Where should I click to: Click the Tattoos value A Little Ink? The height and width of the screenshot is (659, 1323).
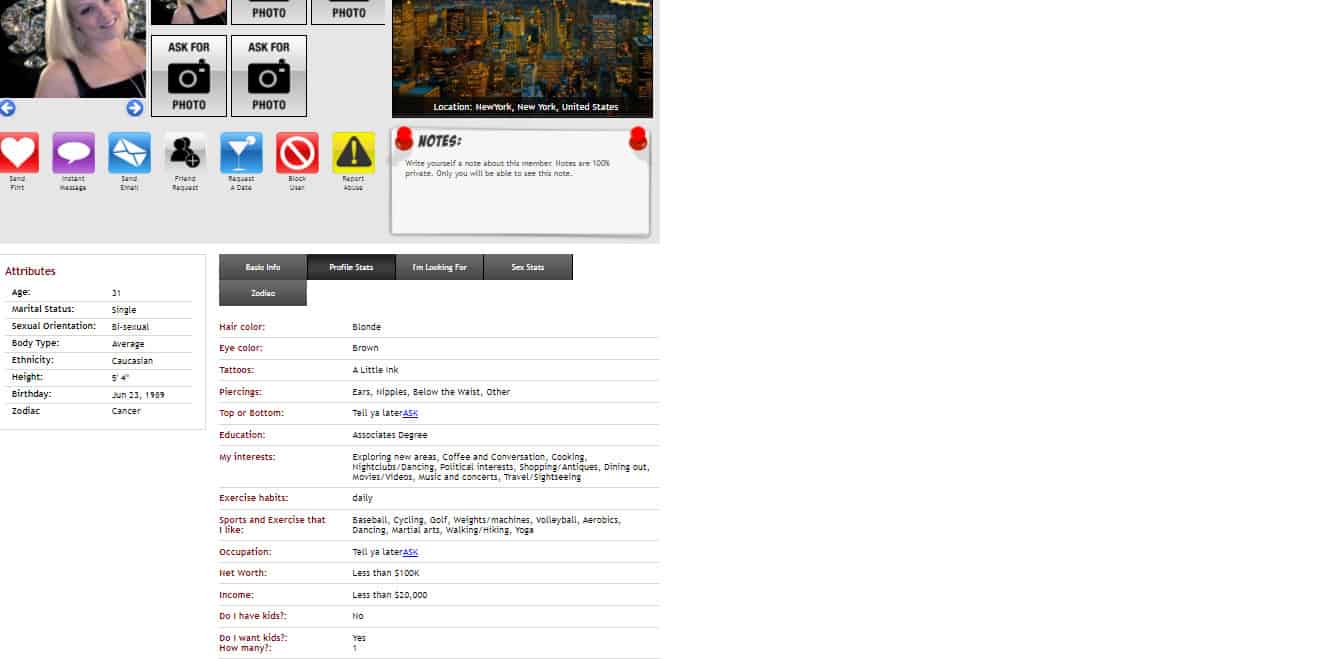(375, 370)
